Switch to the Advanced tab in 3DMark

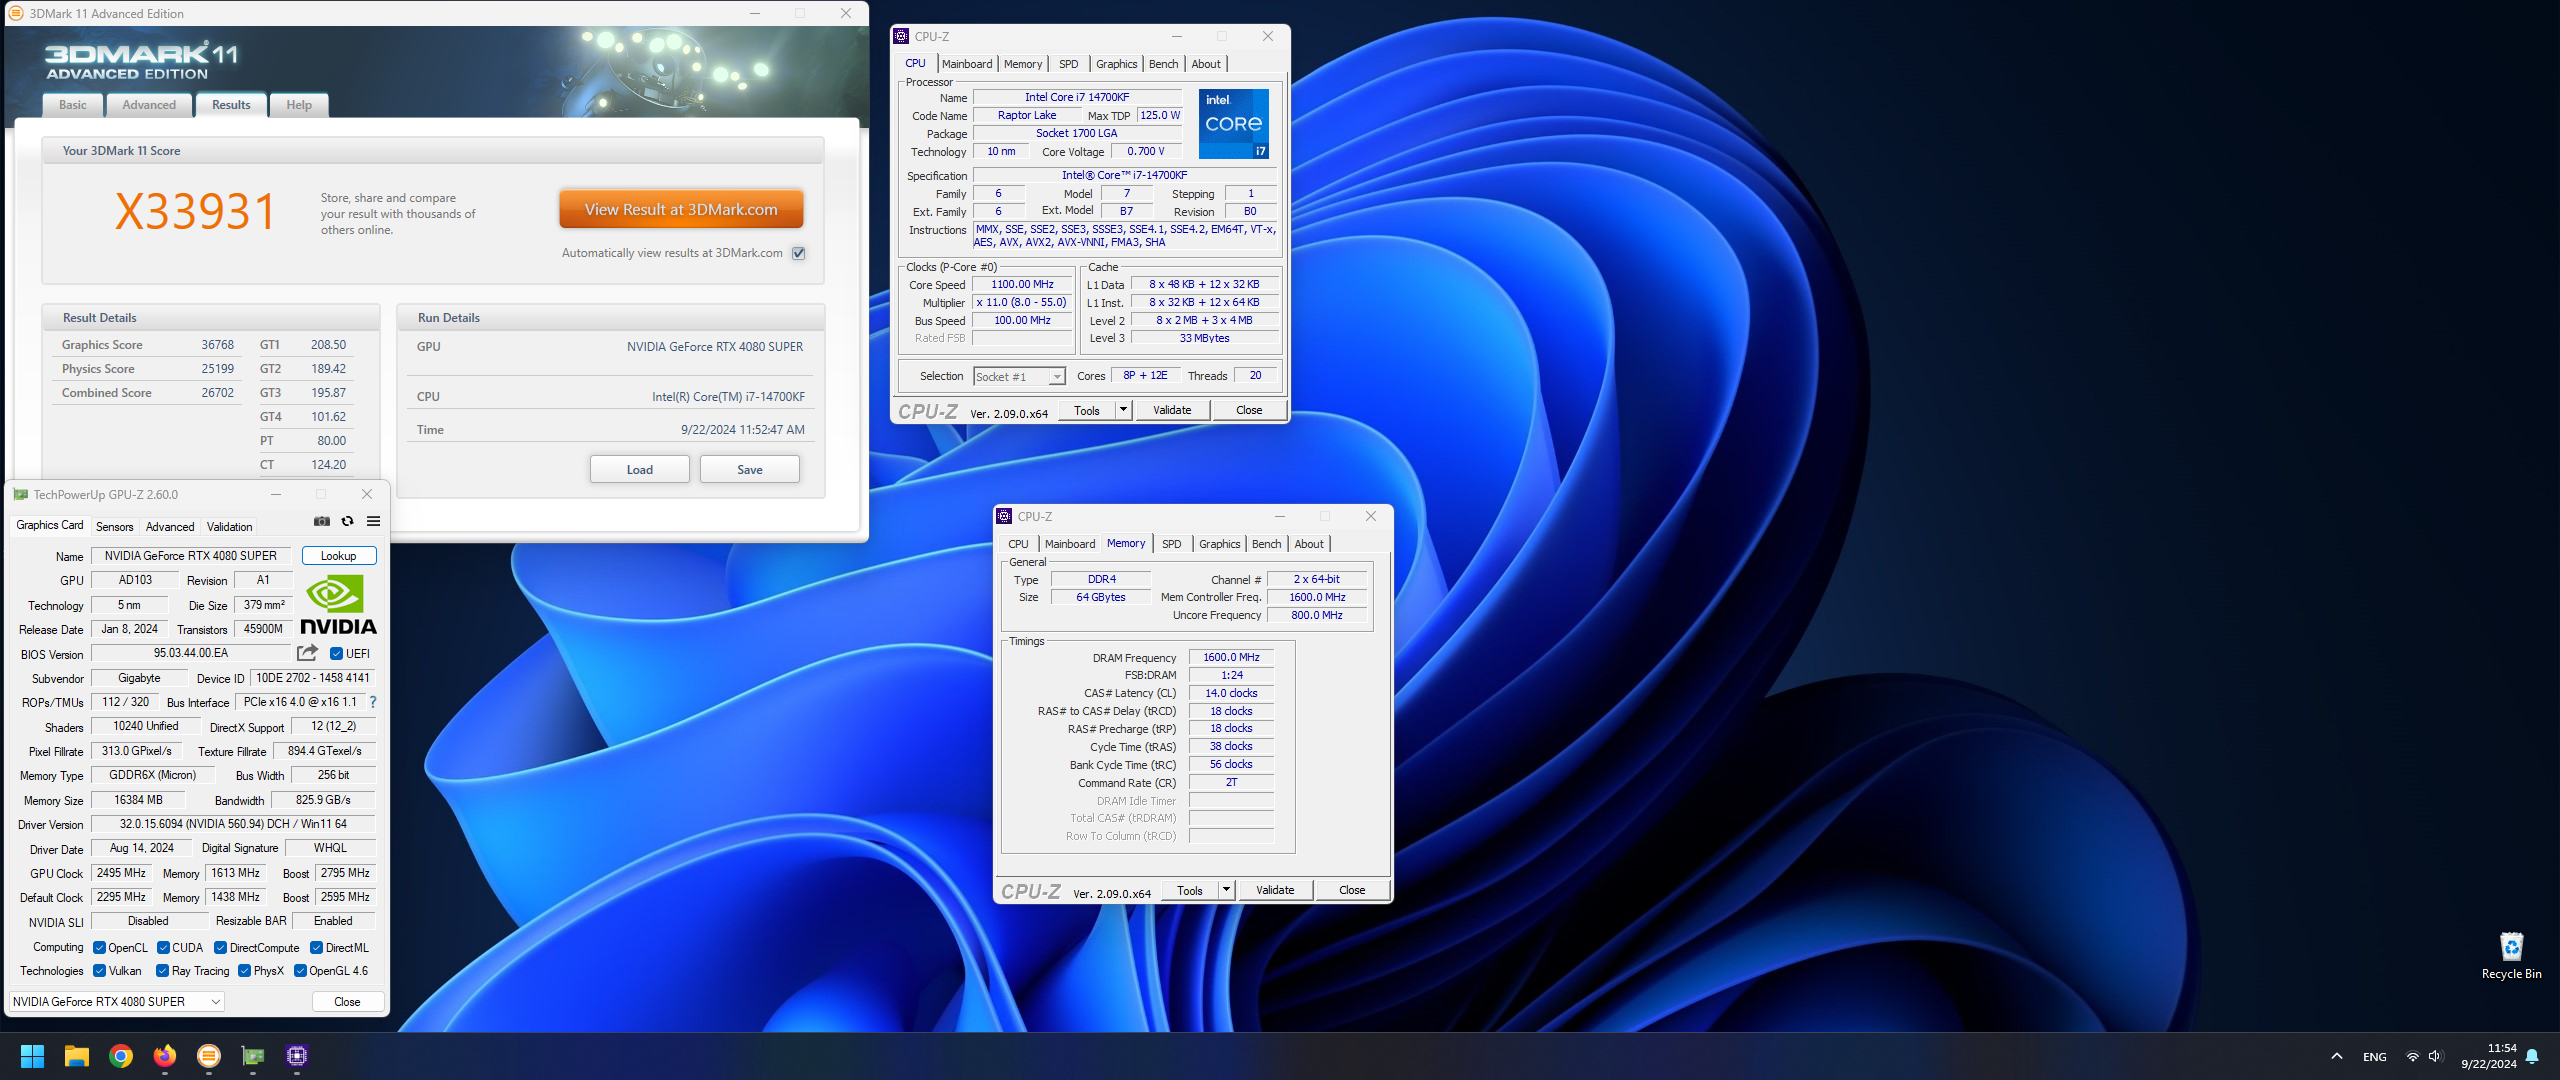click(x=149, y=105)
